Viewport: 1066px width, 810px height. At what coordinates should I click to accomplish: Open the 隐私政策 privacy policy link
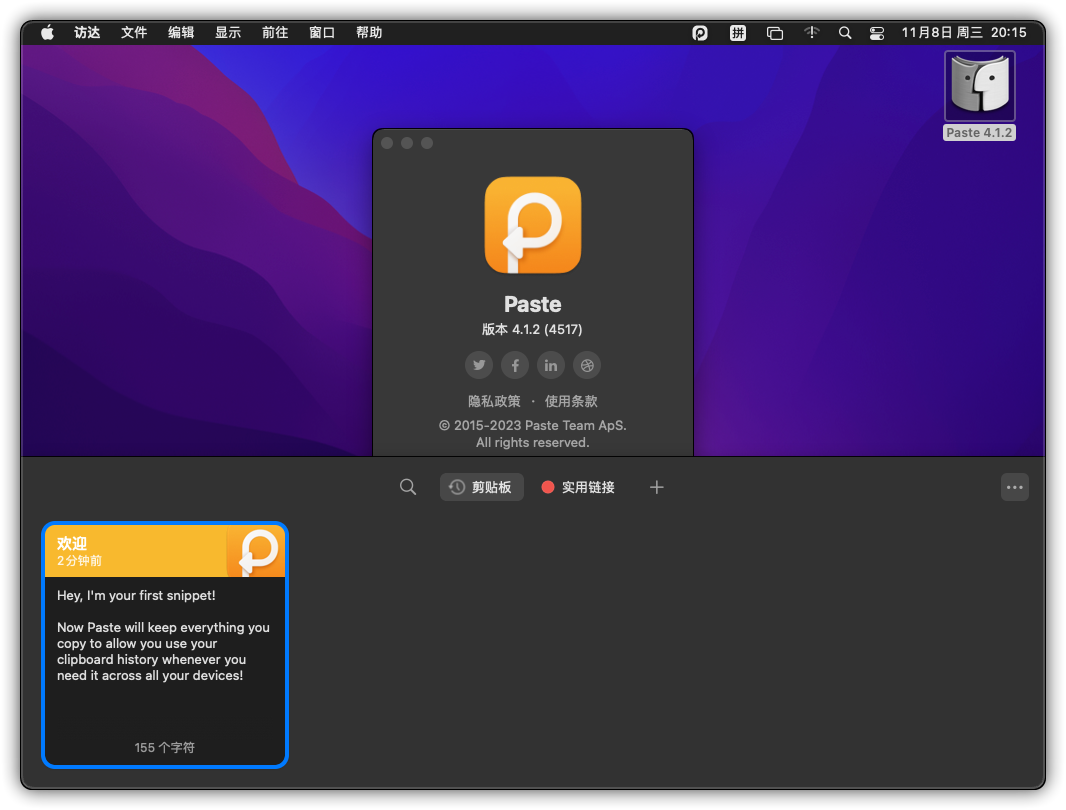click(494, 401)
